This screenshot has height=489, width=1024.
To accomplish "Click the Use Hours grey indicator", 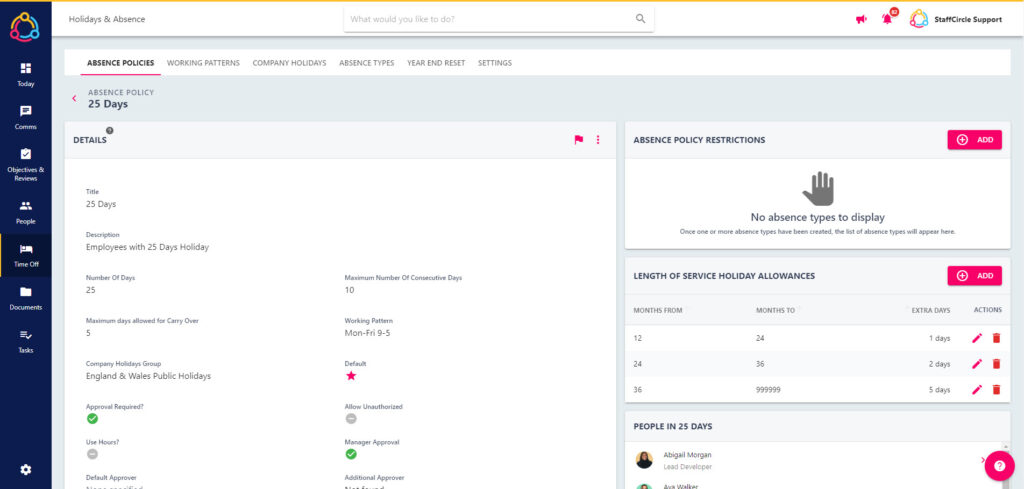I will point(92,454).
